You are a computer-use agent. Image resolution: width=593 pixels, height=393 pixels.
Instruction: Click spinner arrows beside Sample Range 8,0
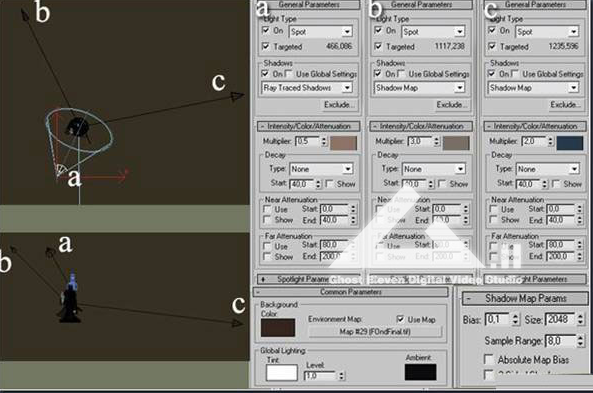click(x=581, y=341)
